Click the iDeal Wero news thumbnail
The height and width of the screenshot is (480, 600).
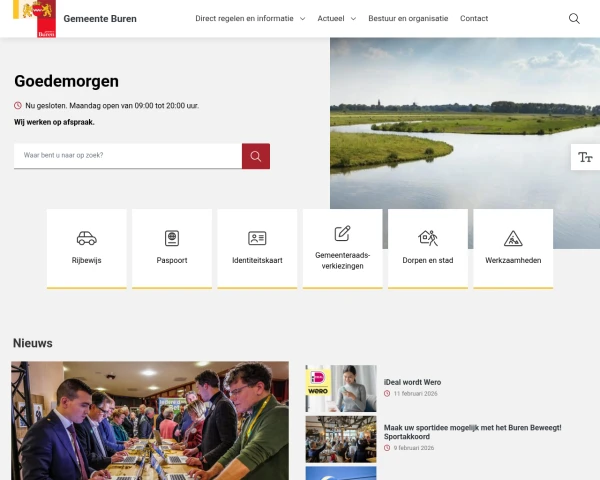(x=341, y=388)
